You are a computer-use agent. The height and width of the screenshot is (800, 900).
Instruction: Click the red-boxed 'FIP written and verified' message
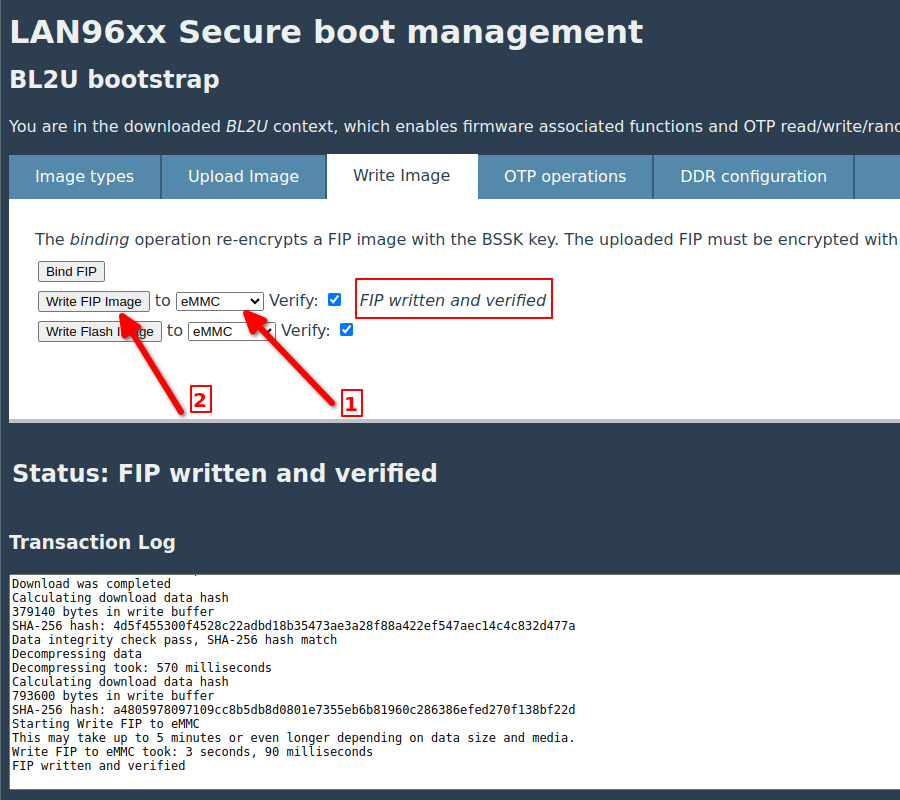coord(453,300)
